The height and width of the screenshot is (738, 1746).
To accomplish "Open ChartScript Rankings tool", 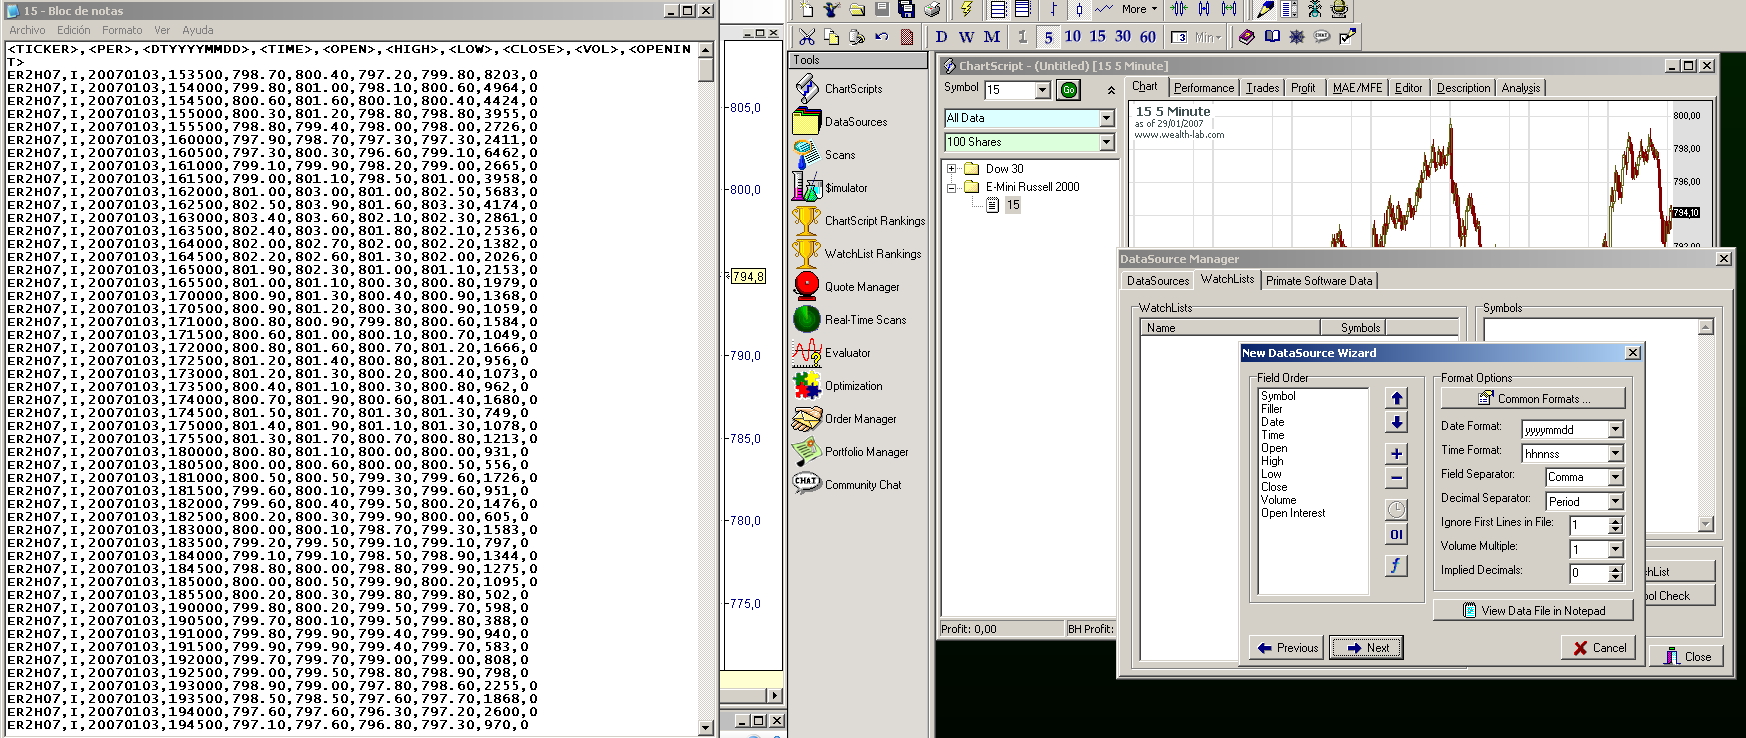I will pos(859,221).
